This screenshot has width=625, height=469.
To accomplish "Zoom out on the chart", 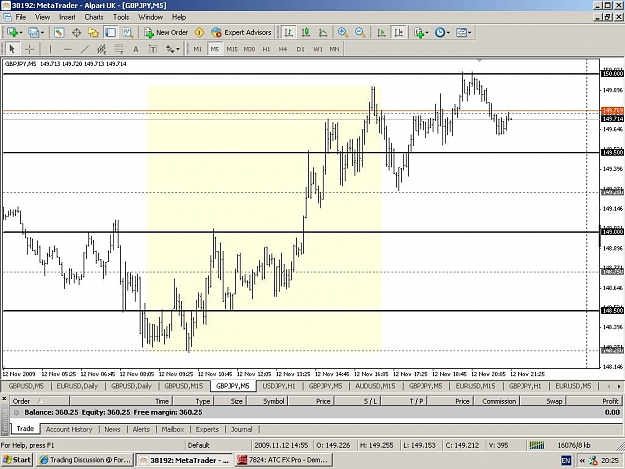I will (x=360, y=32).
